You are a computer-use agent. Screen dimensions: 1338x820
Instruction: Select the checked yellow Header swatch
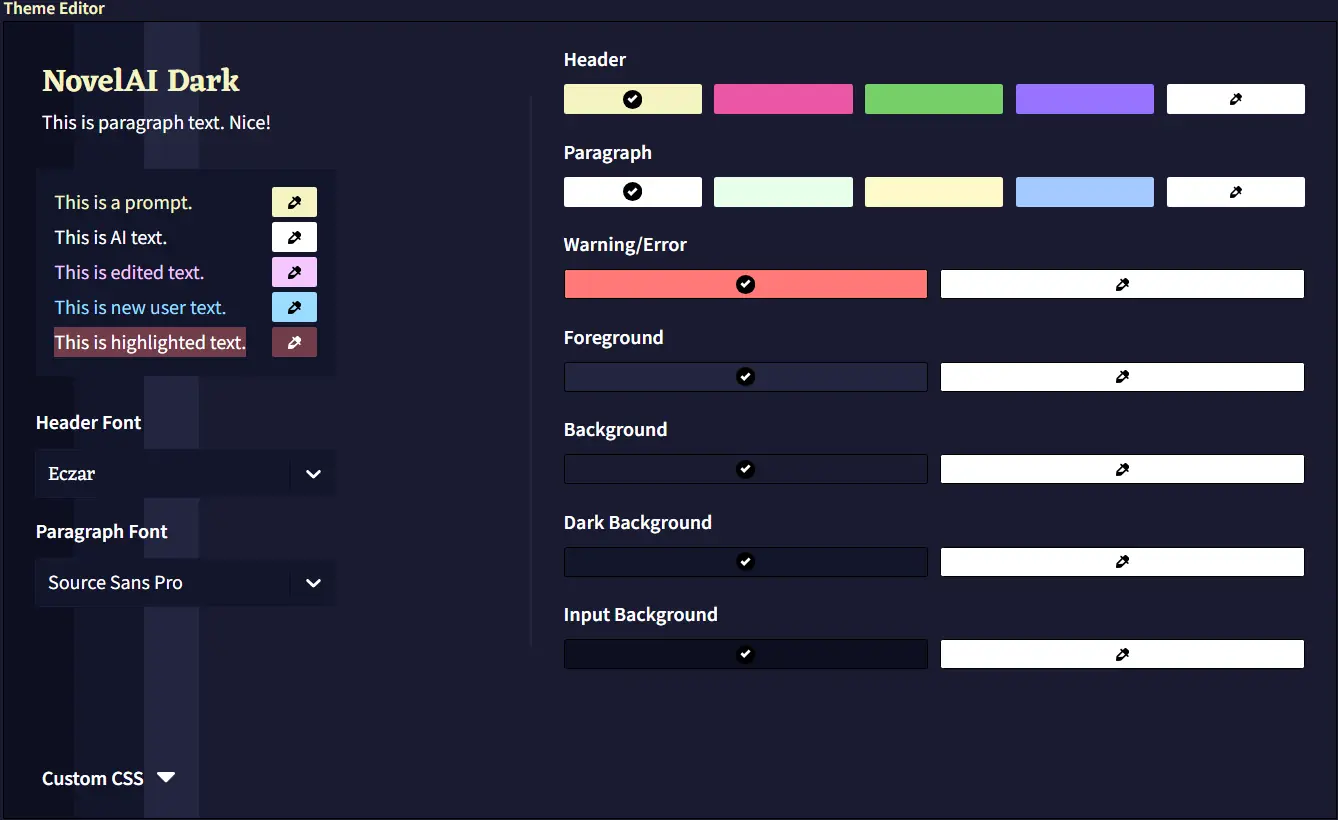632,99
